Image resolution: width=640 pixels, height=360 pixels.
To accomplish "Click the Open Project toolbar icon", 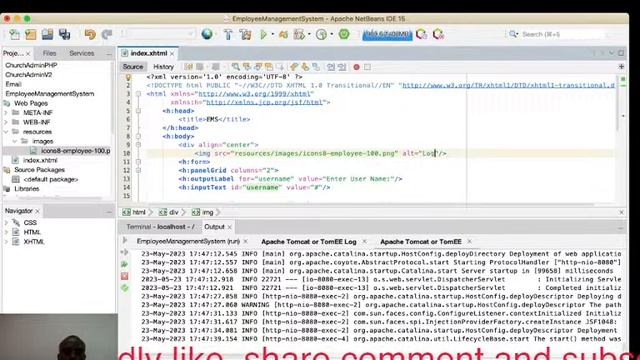I will point(47,34).
